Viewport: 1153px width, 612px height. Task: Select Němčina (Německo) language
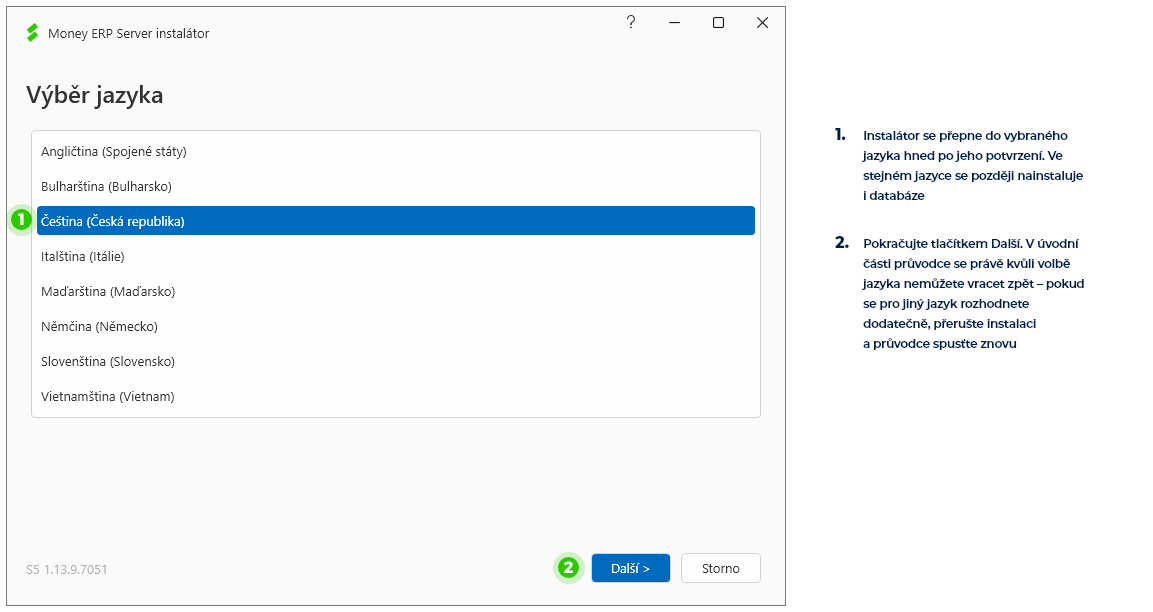coord(396,326)
